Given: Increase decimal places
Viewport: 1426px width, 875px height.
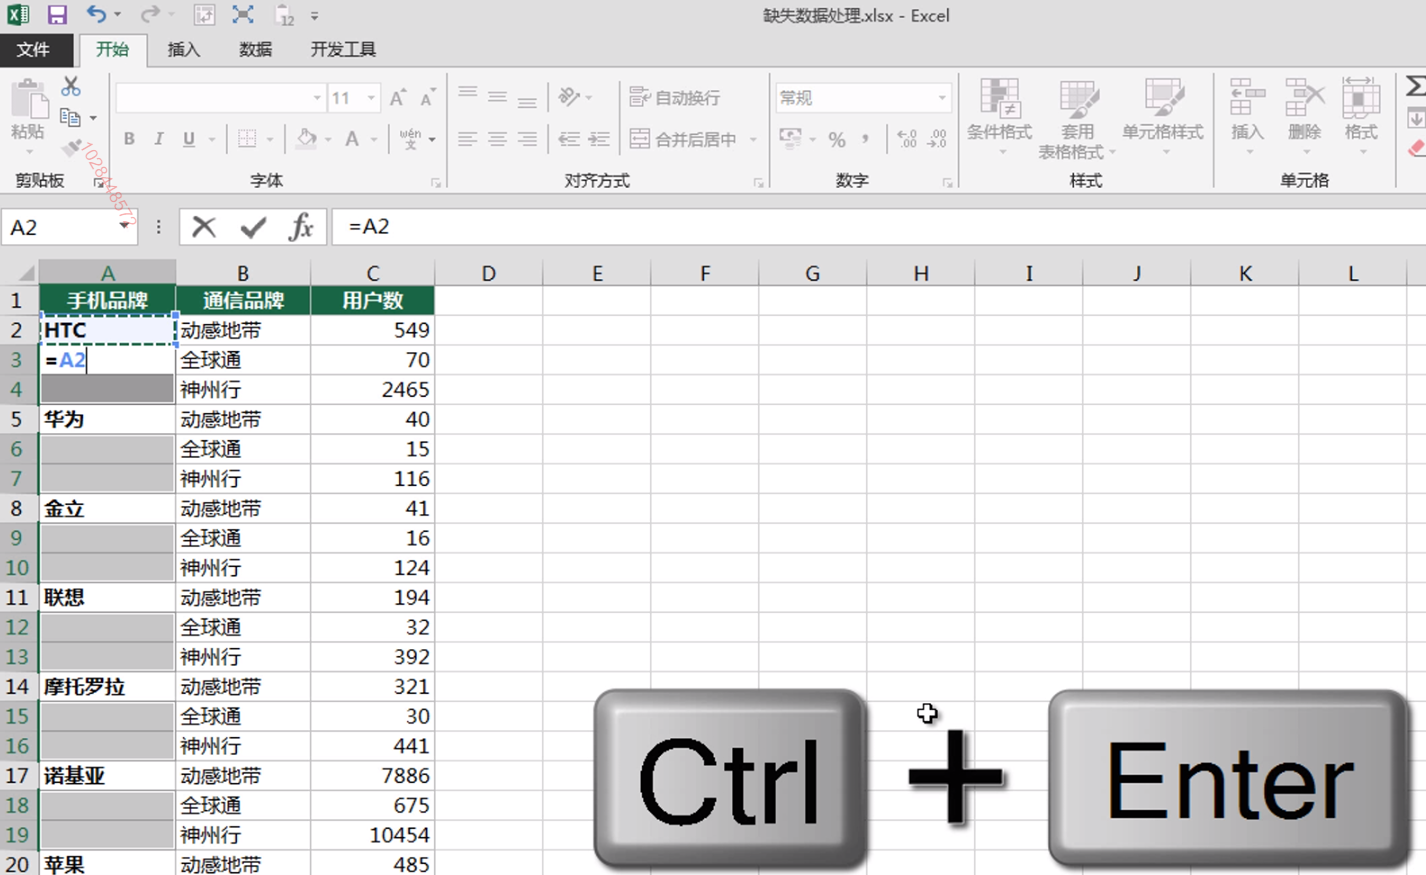Looking at the screenshot, I should tap(907, 139).
